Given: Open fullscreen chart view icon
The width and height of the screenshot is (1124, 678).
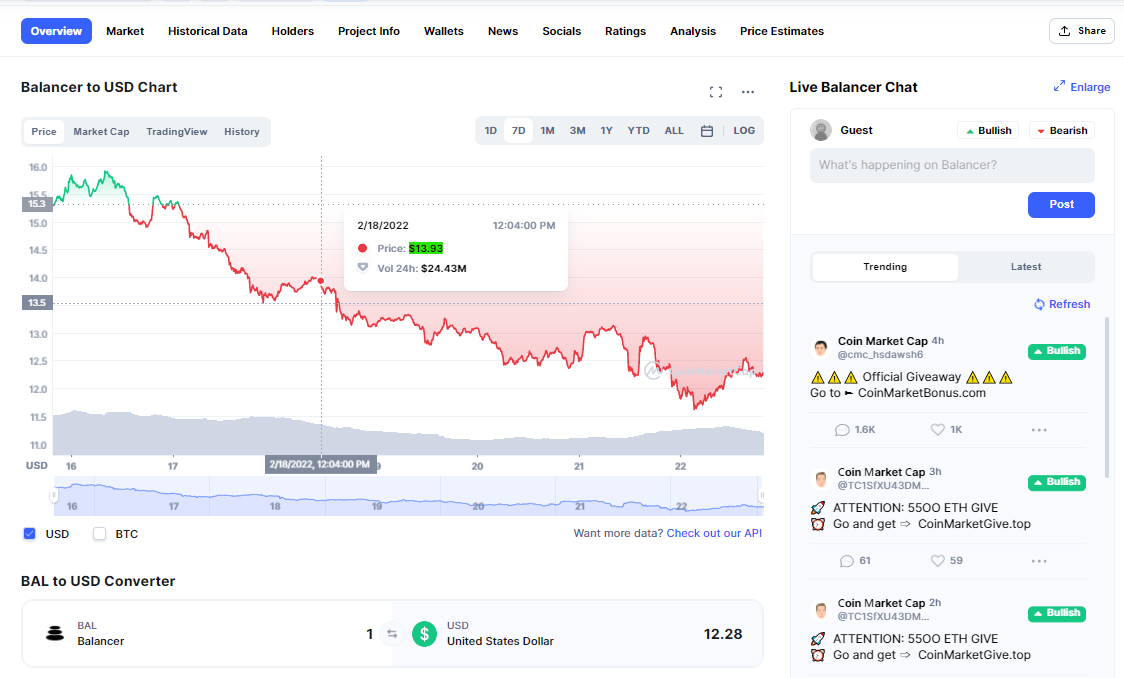Looking at the screenshot, I should click(x=715, y=92).
